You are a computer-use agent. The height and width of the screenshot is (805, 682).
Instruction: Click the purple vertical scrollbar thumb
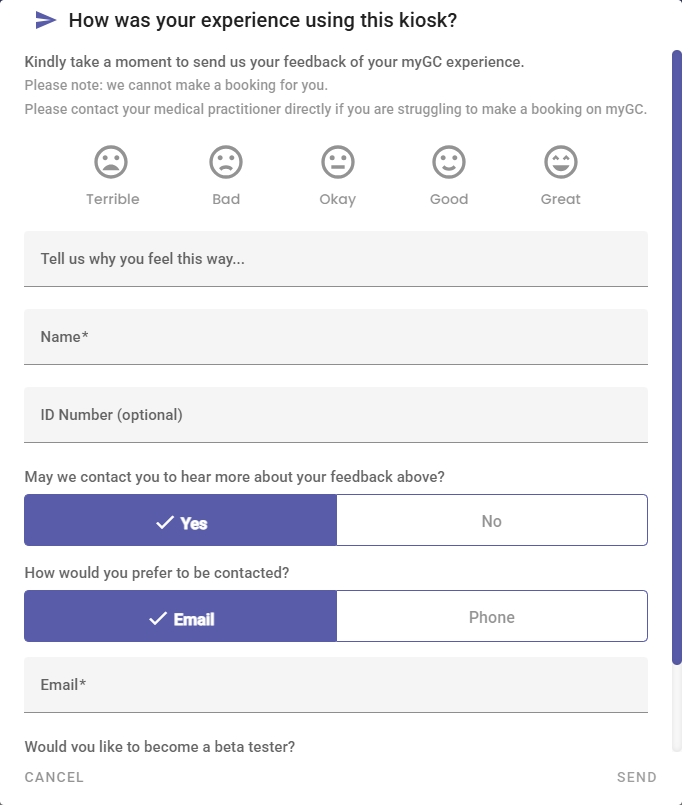pyautogui.click(x=677, y=357)
